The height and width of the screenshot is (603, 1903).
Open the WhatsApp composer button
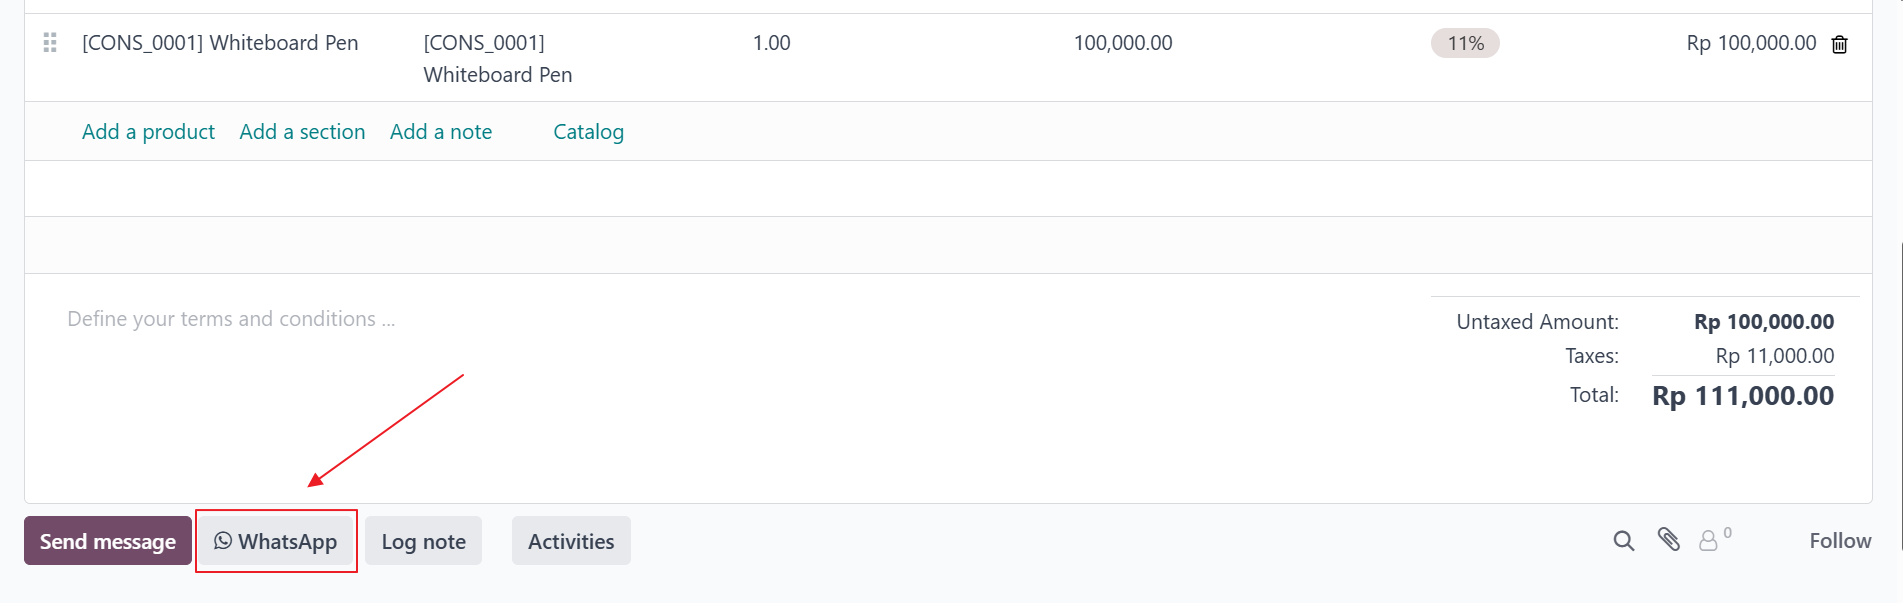pos(276,541)
